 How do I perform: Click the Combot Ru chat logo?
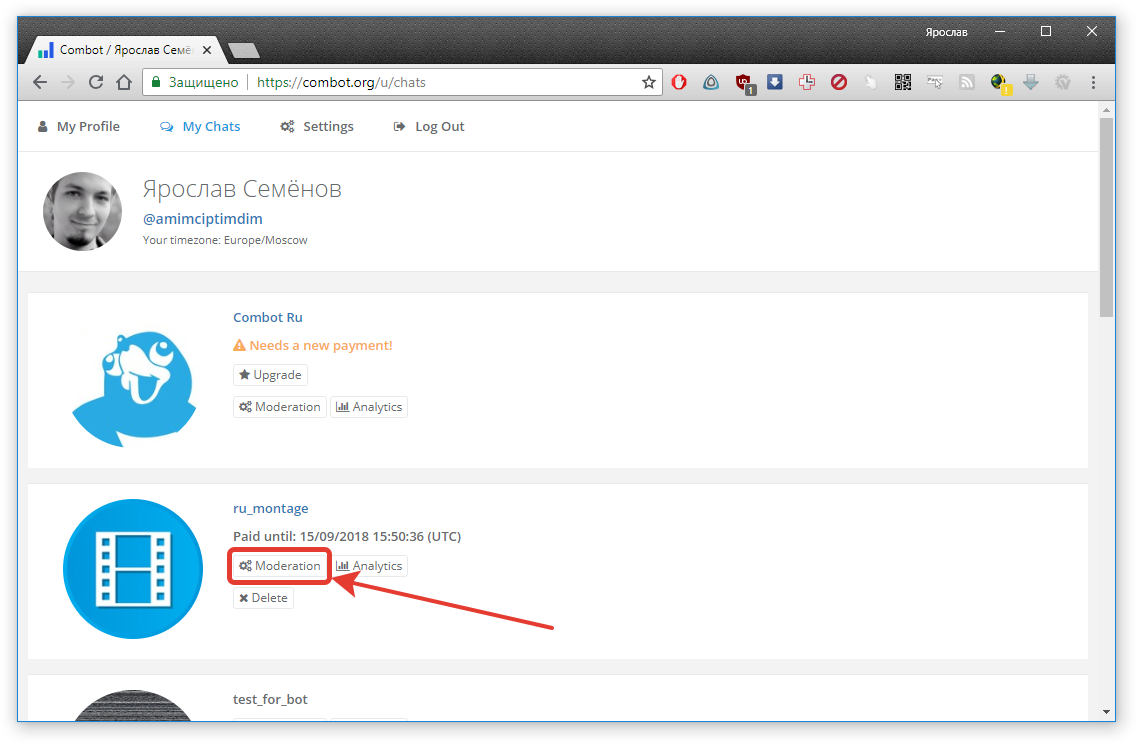[x=134, y=388]
